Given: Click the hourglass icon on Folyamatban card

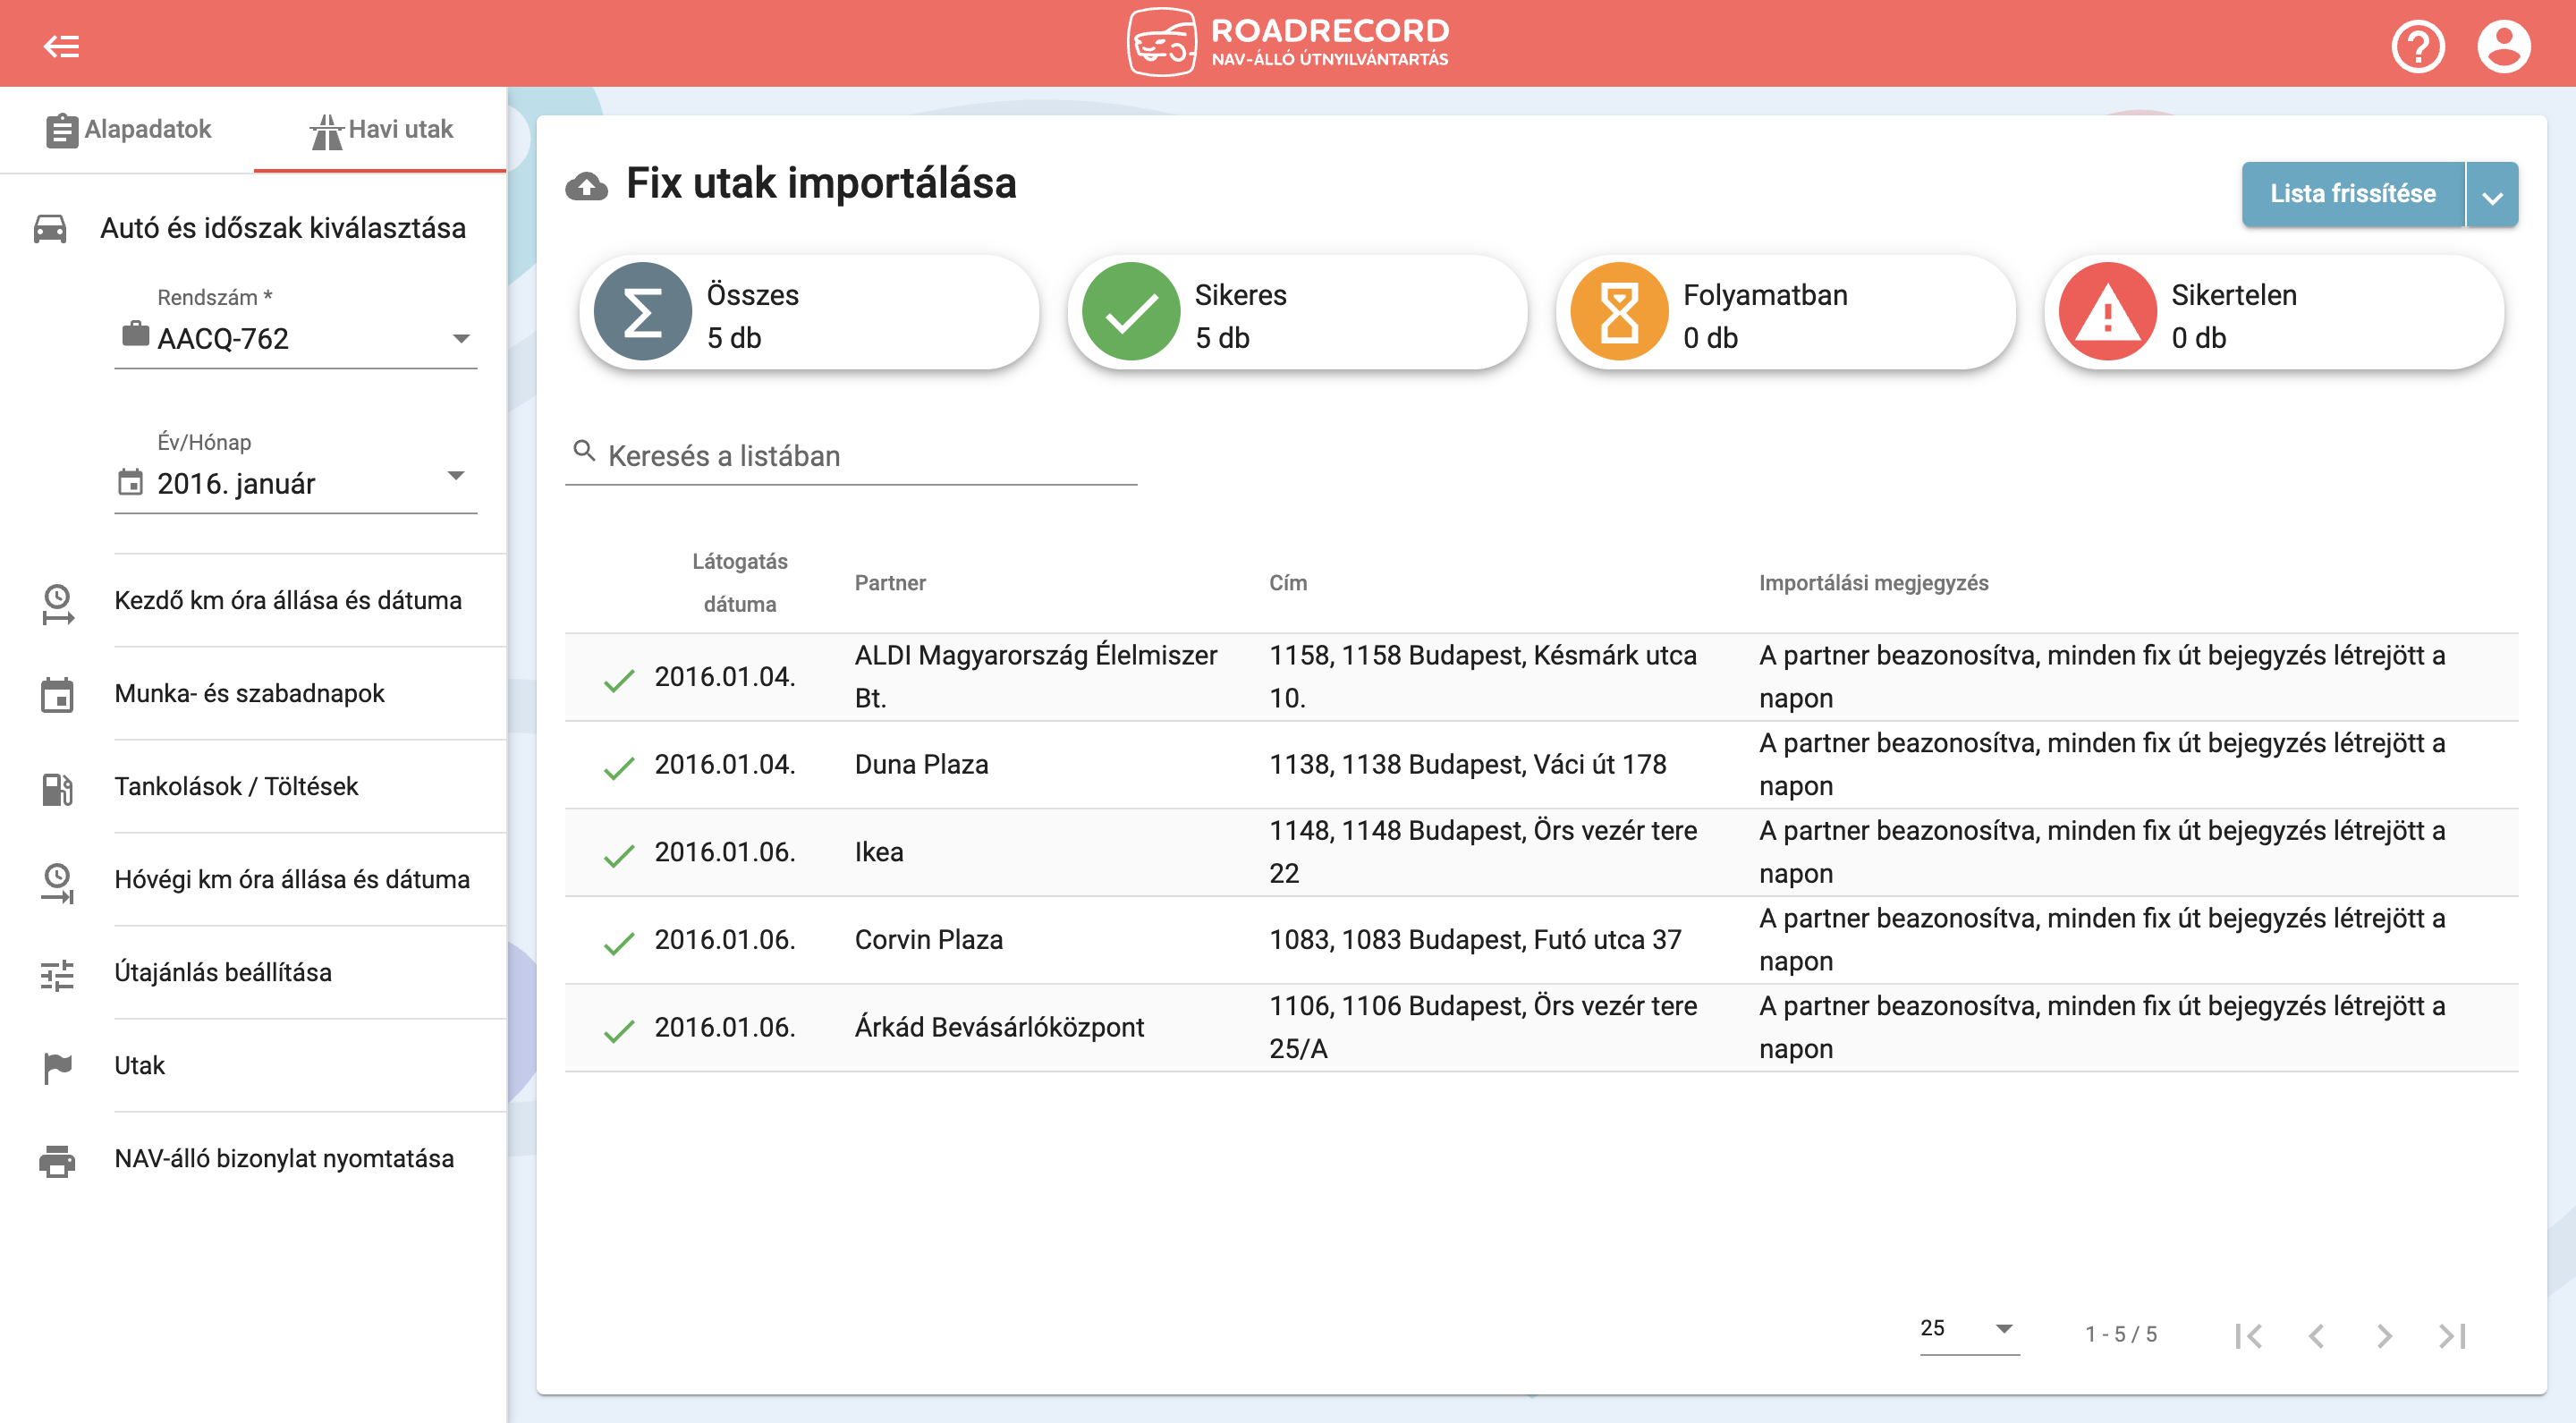Looking at the screenshot, I should tap(1619, 312).
